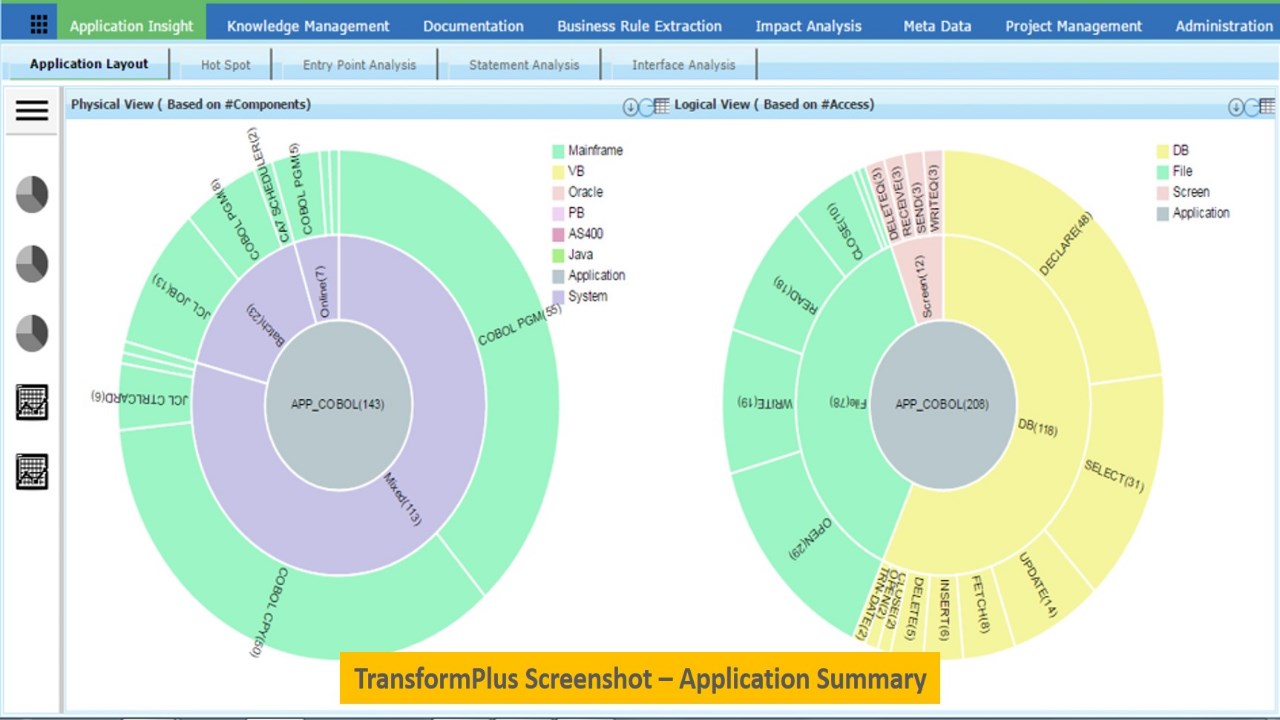Select the Application Layout sub-tab
This screenshot has width=1280, height=720.
tap(89, 64)
